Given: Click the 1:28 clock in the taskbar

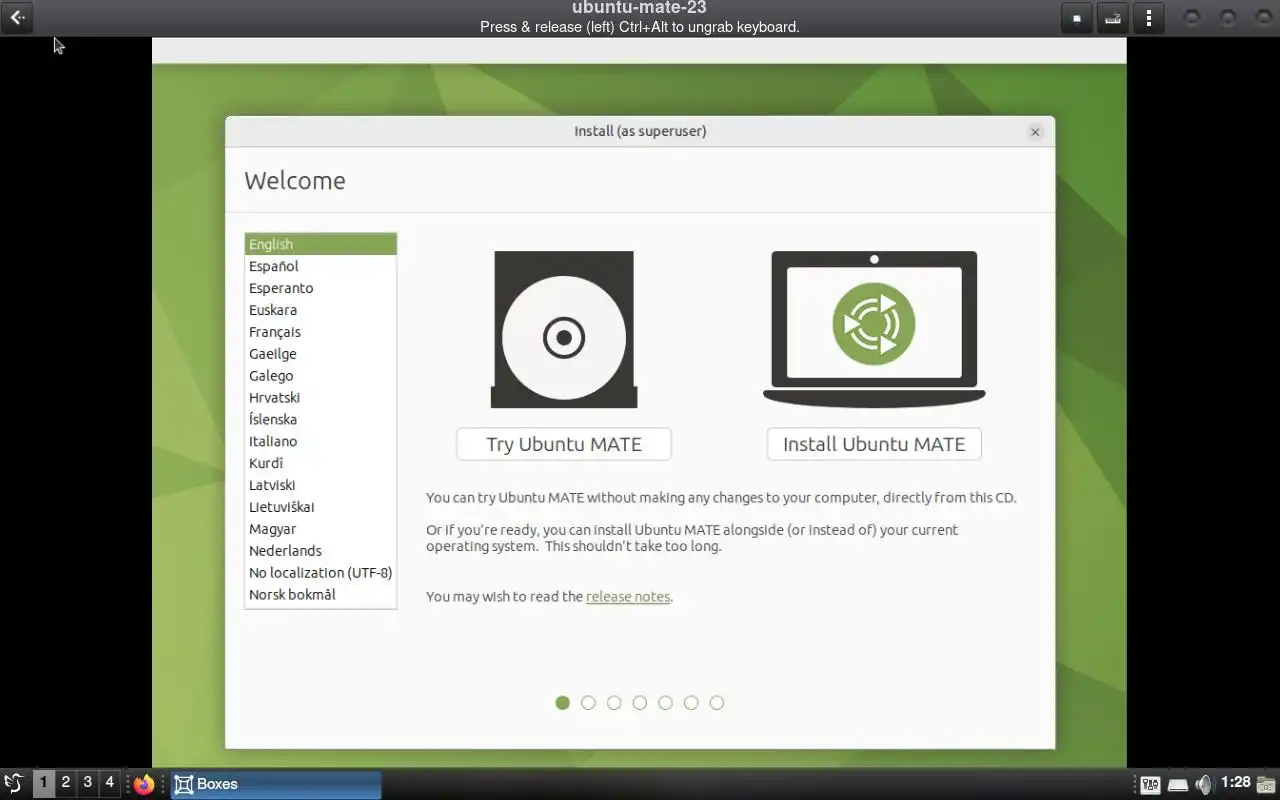Looking at the screenshot, I should pyautogui.click(x=1236, y=783).
